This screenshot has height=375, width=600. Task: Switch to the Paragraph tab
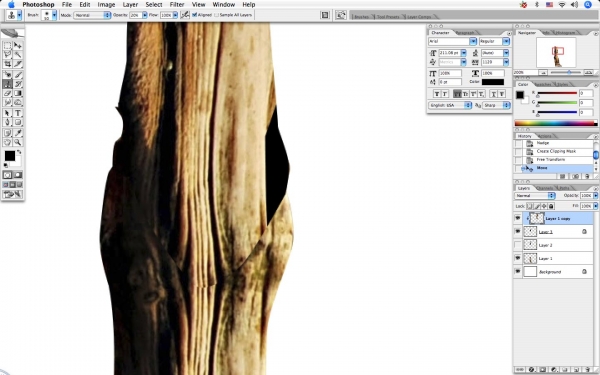pyautogui.click(x=466, y=33)
